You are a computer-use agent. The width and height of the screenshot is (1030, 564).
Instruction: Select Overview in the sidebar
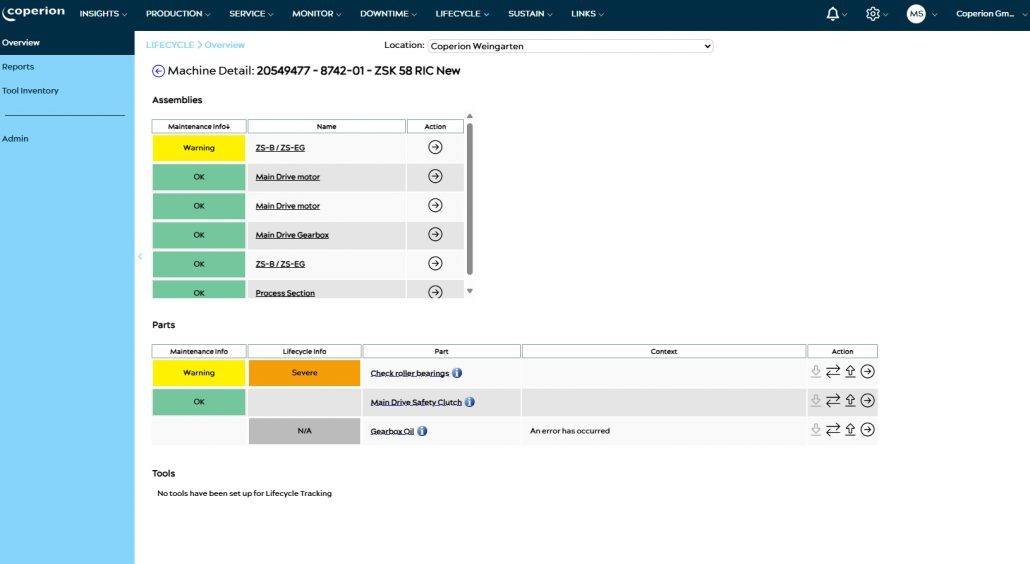click(21, 43)
